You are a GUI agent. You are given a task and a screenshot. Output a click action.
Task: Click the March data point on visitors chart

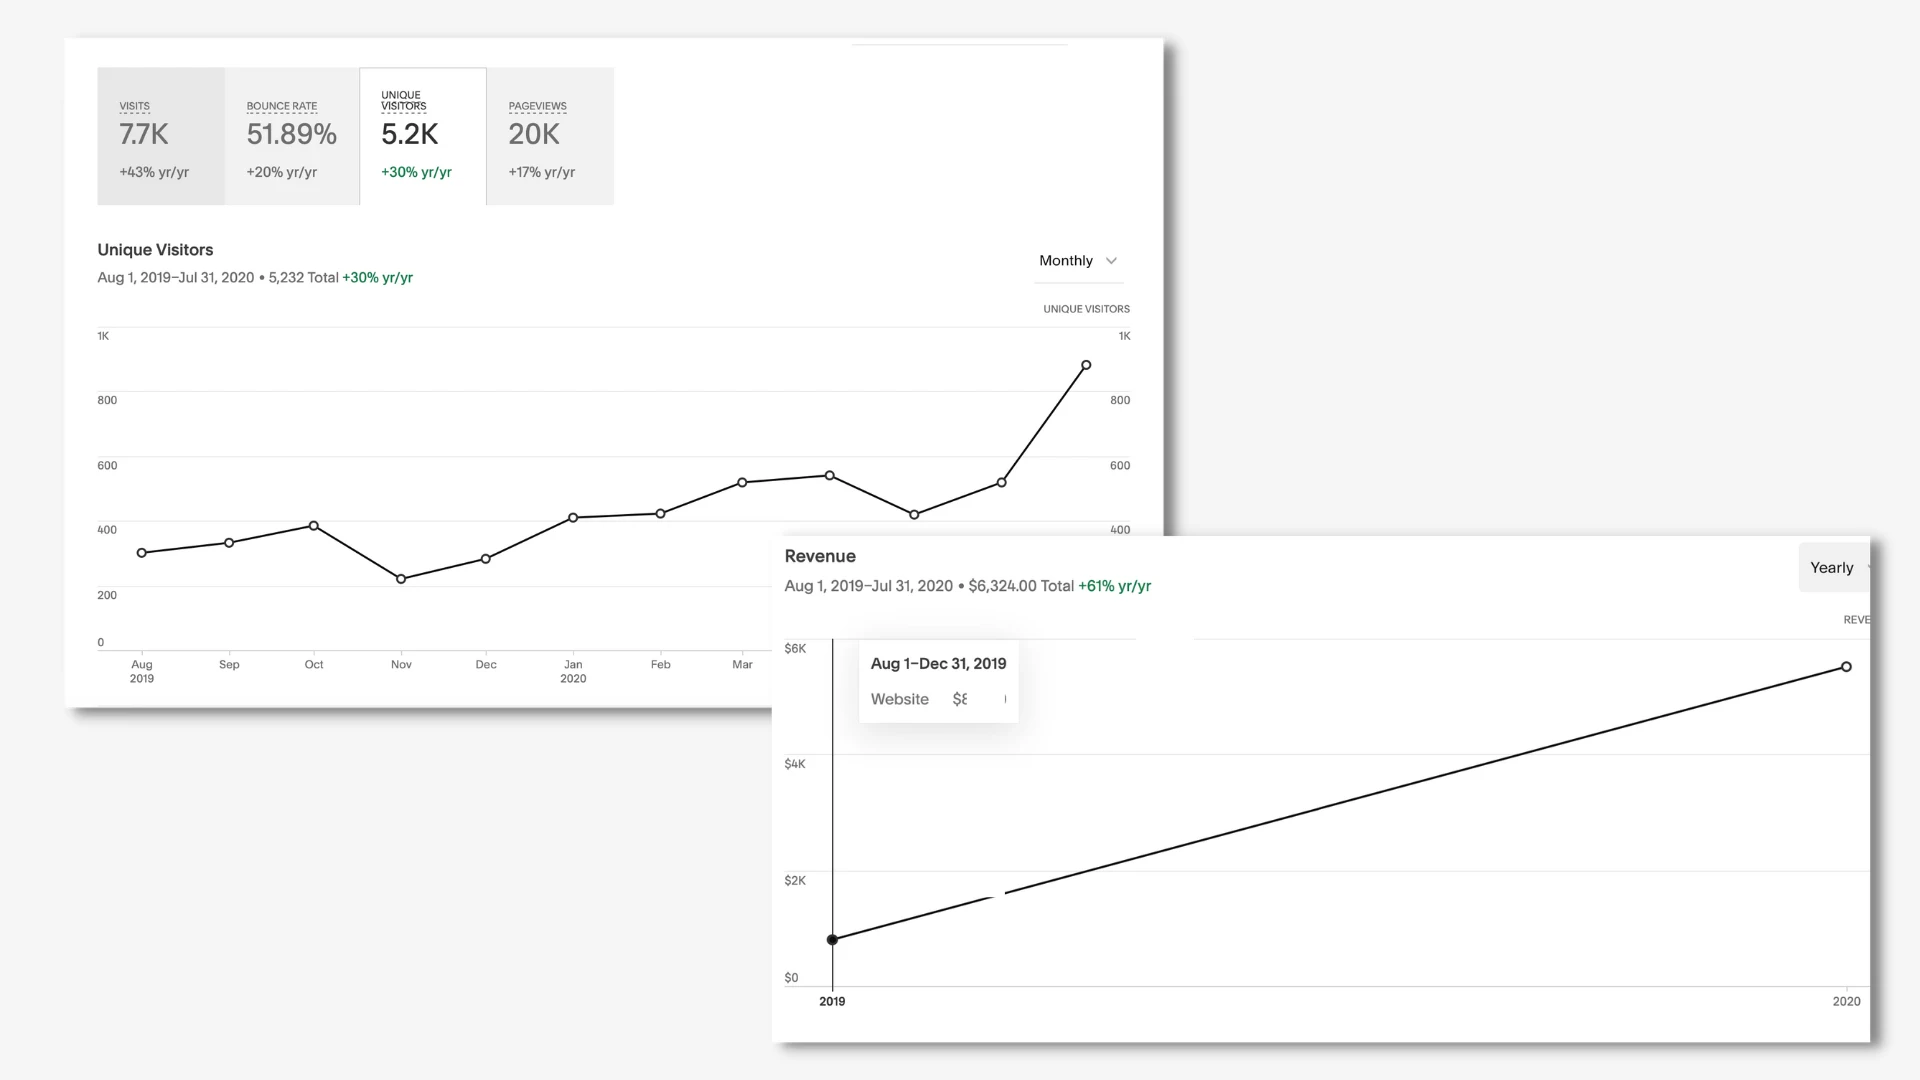[x=742, y=482]
